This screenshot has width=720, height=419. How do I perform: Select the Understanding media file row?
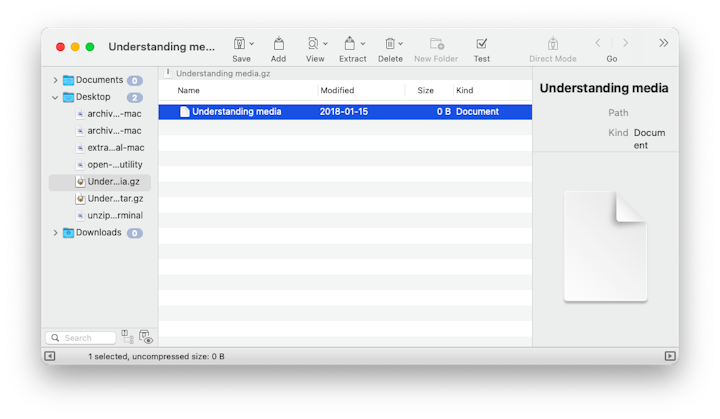(x=345, y=112)
